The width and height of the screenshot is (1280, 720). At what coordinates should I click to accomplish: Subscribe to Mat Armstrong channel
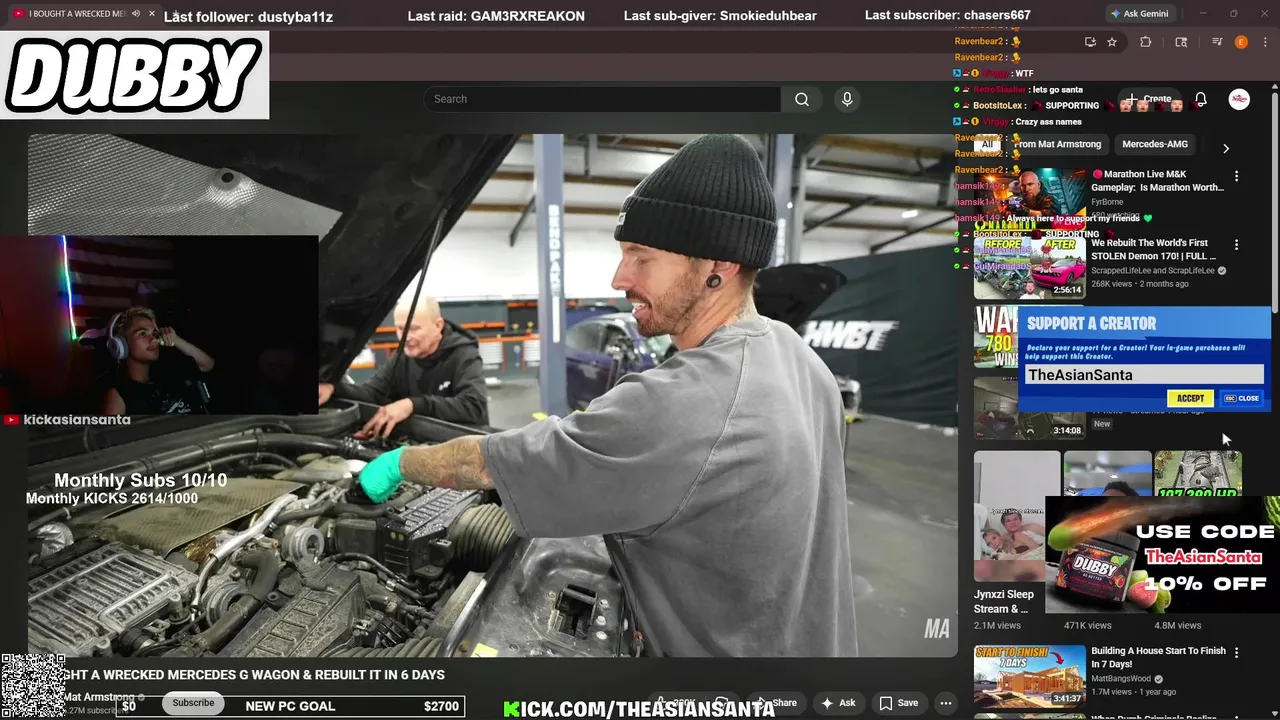click(x=193, y=703)
